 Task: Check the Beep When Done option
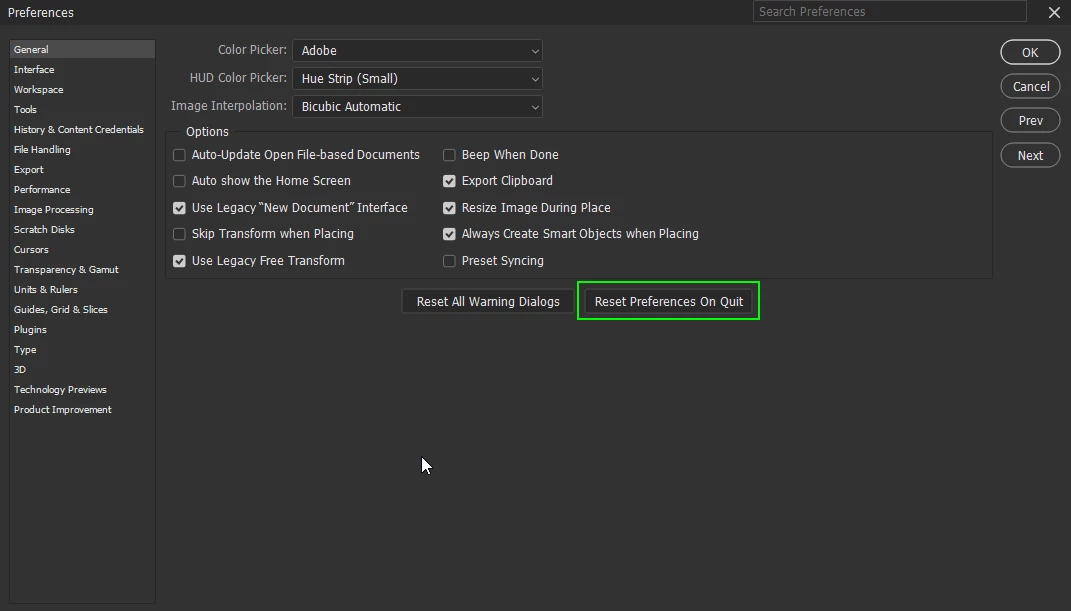point(449,155)
